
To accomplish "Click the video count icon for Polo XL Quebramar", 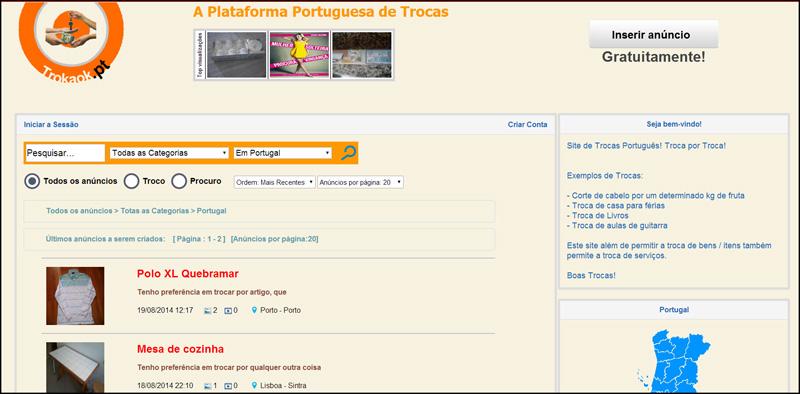I will (x=228, y=310).
